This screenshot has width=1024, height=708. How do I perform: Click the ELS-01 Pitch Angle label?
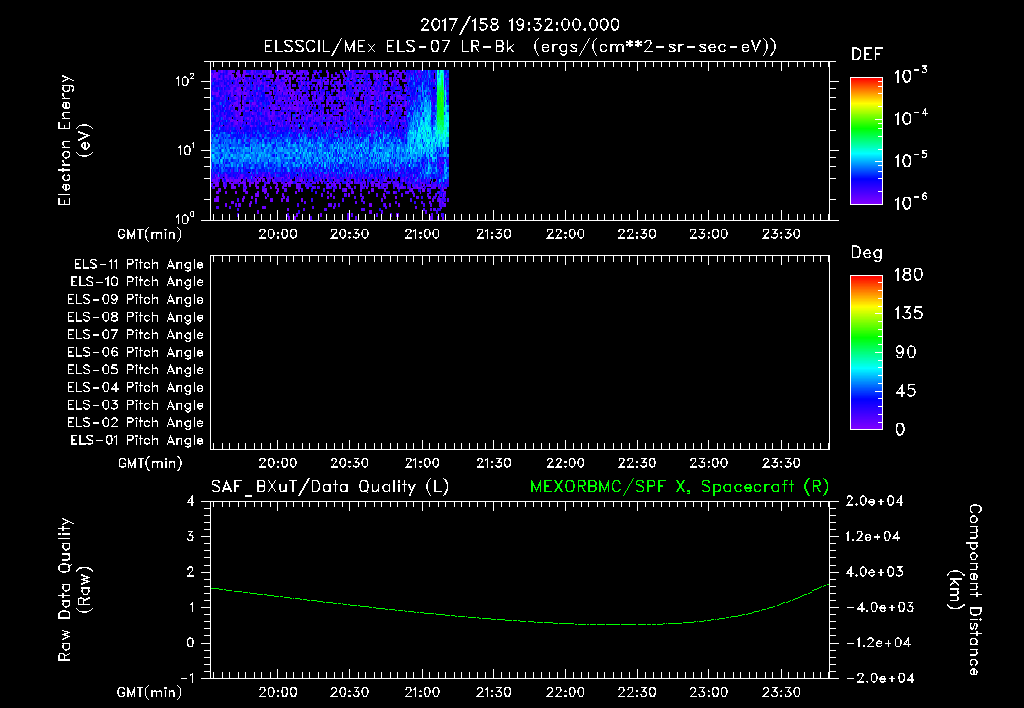tap(137, 440)
